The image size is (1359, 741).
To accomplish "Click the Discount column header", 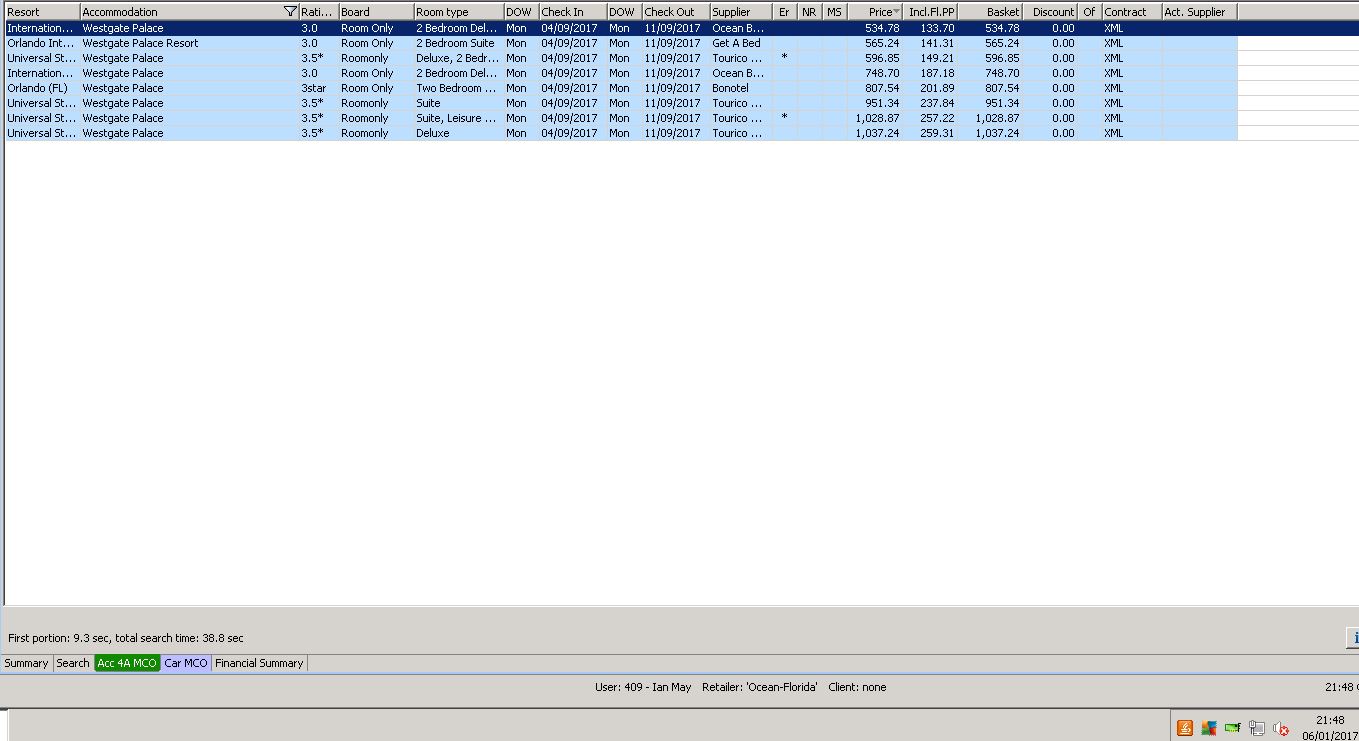I will tap(1051, 12).
